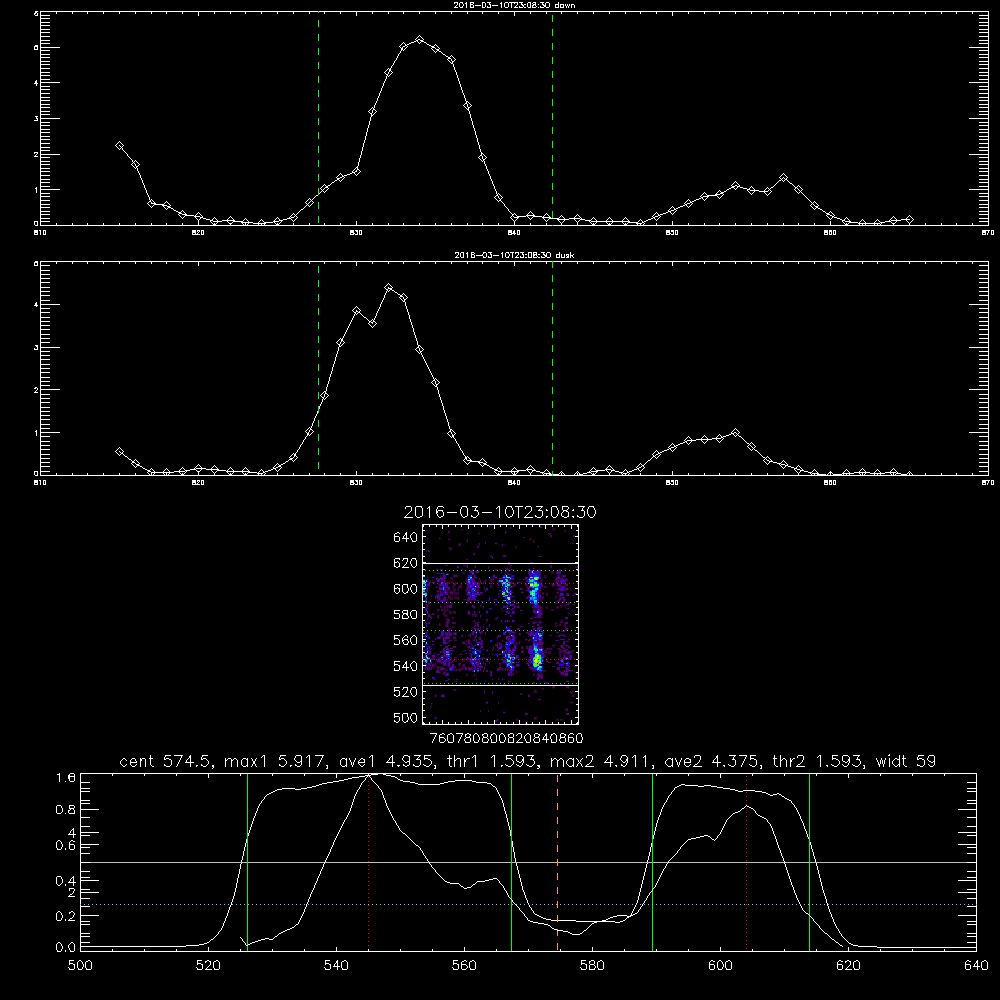Select the "ave2 4.375" header value

coord(709,761)
